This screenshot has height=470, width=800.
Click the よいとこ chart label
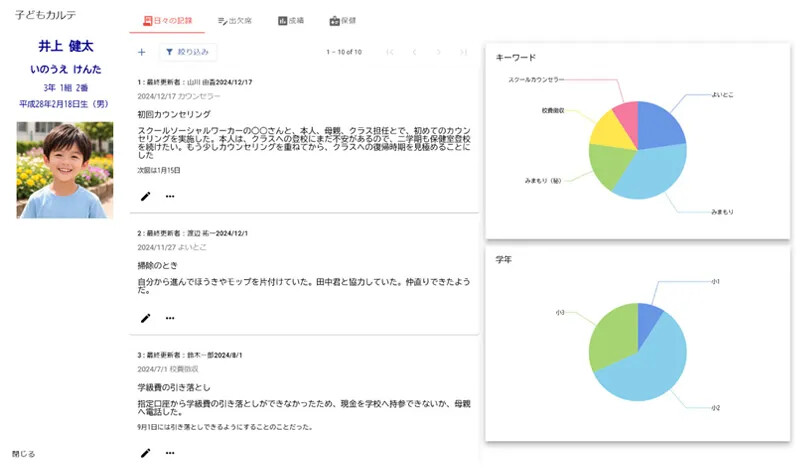coord(722,95)
